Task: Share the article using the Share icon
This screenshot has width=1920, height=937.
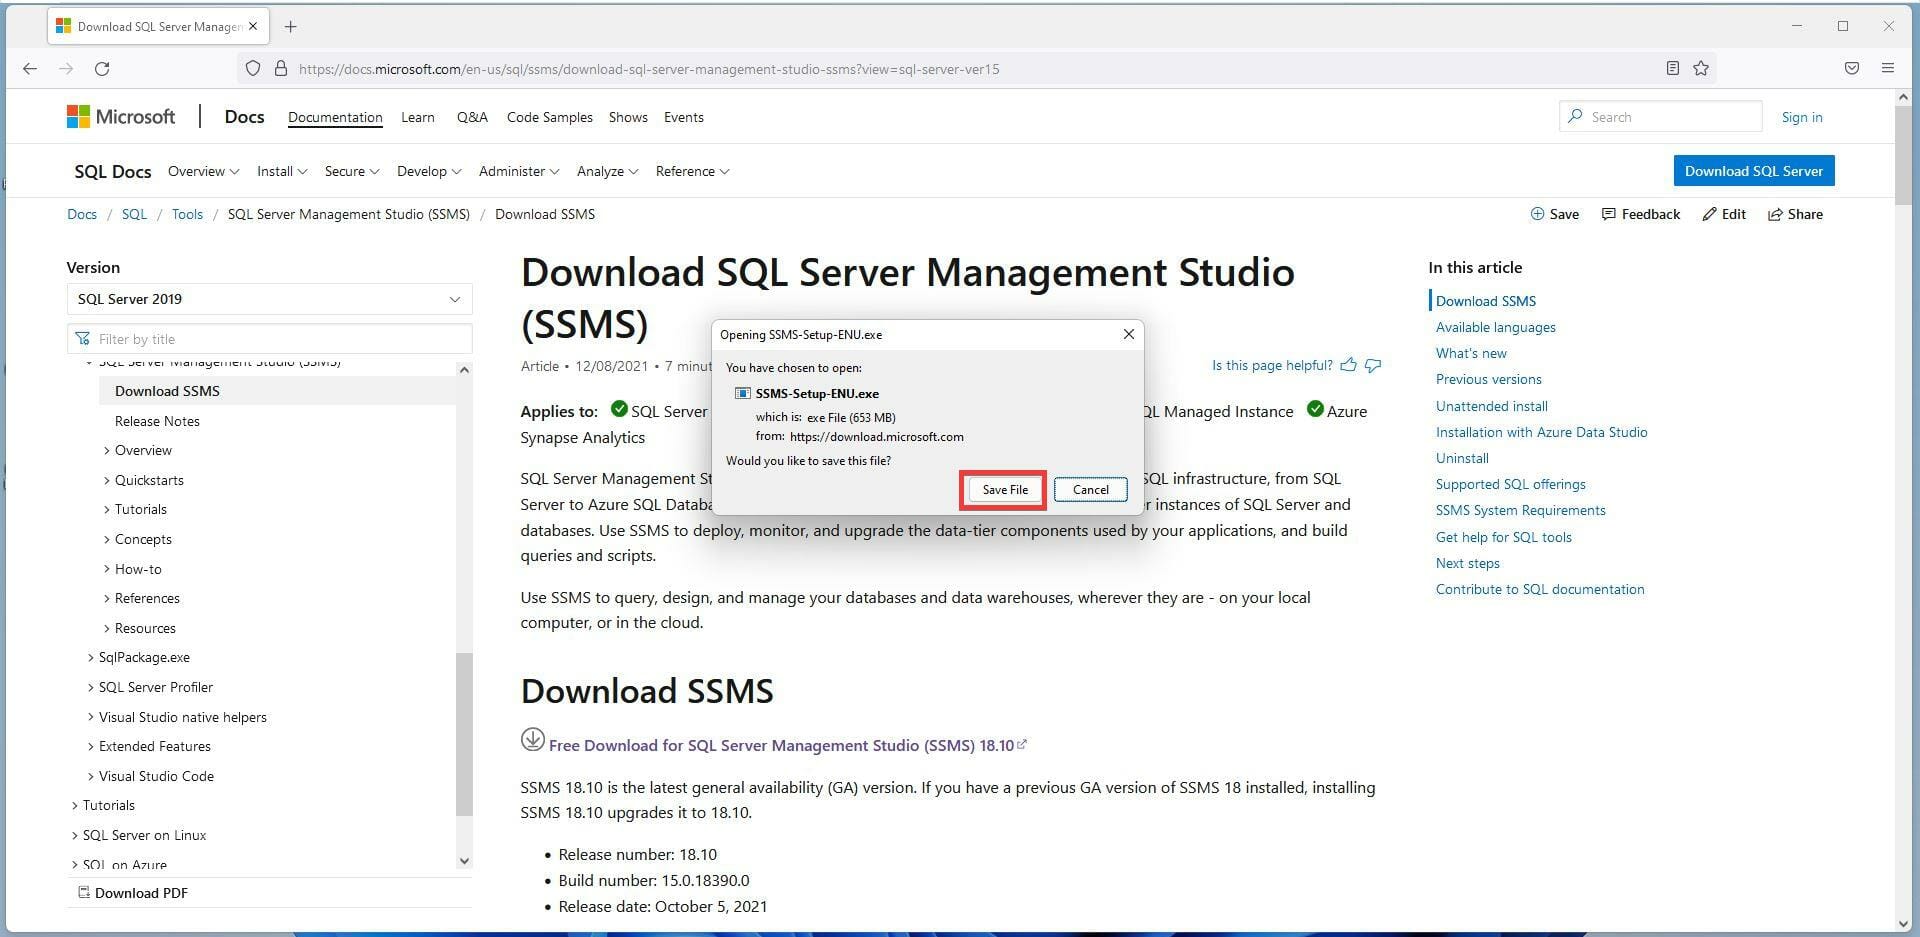Action: coord(1795,214)
